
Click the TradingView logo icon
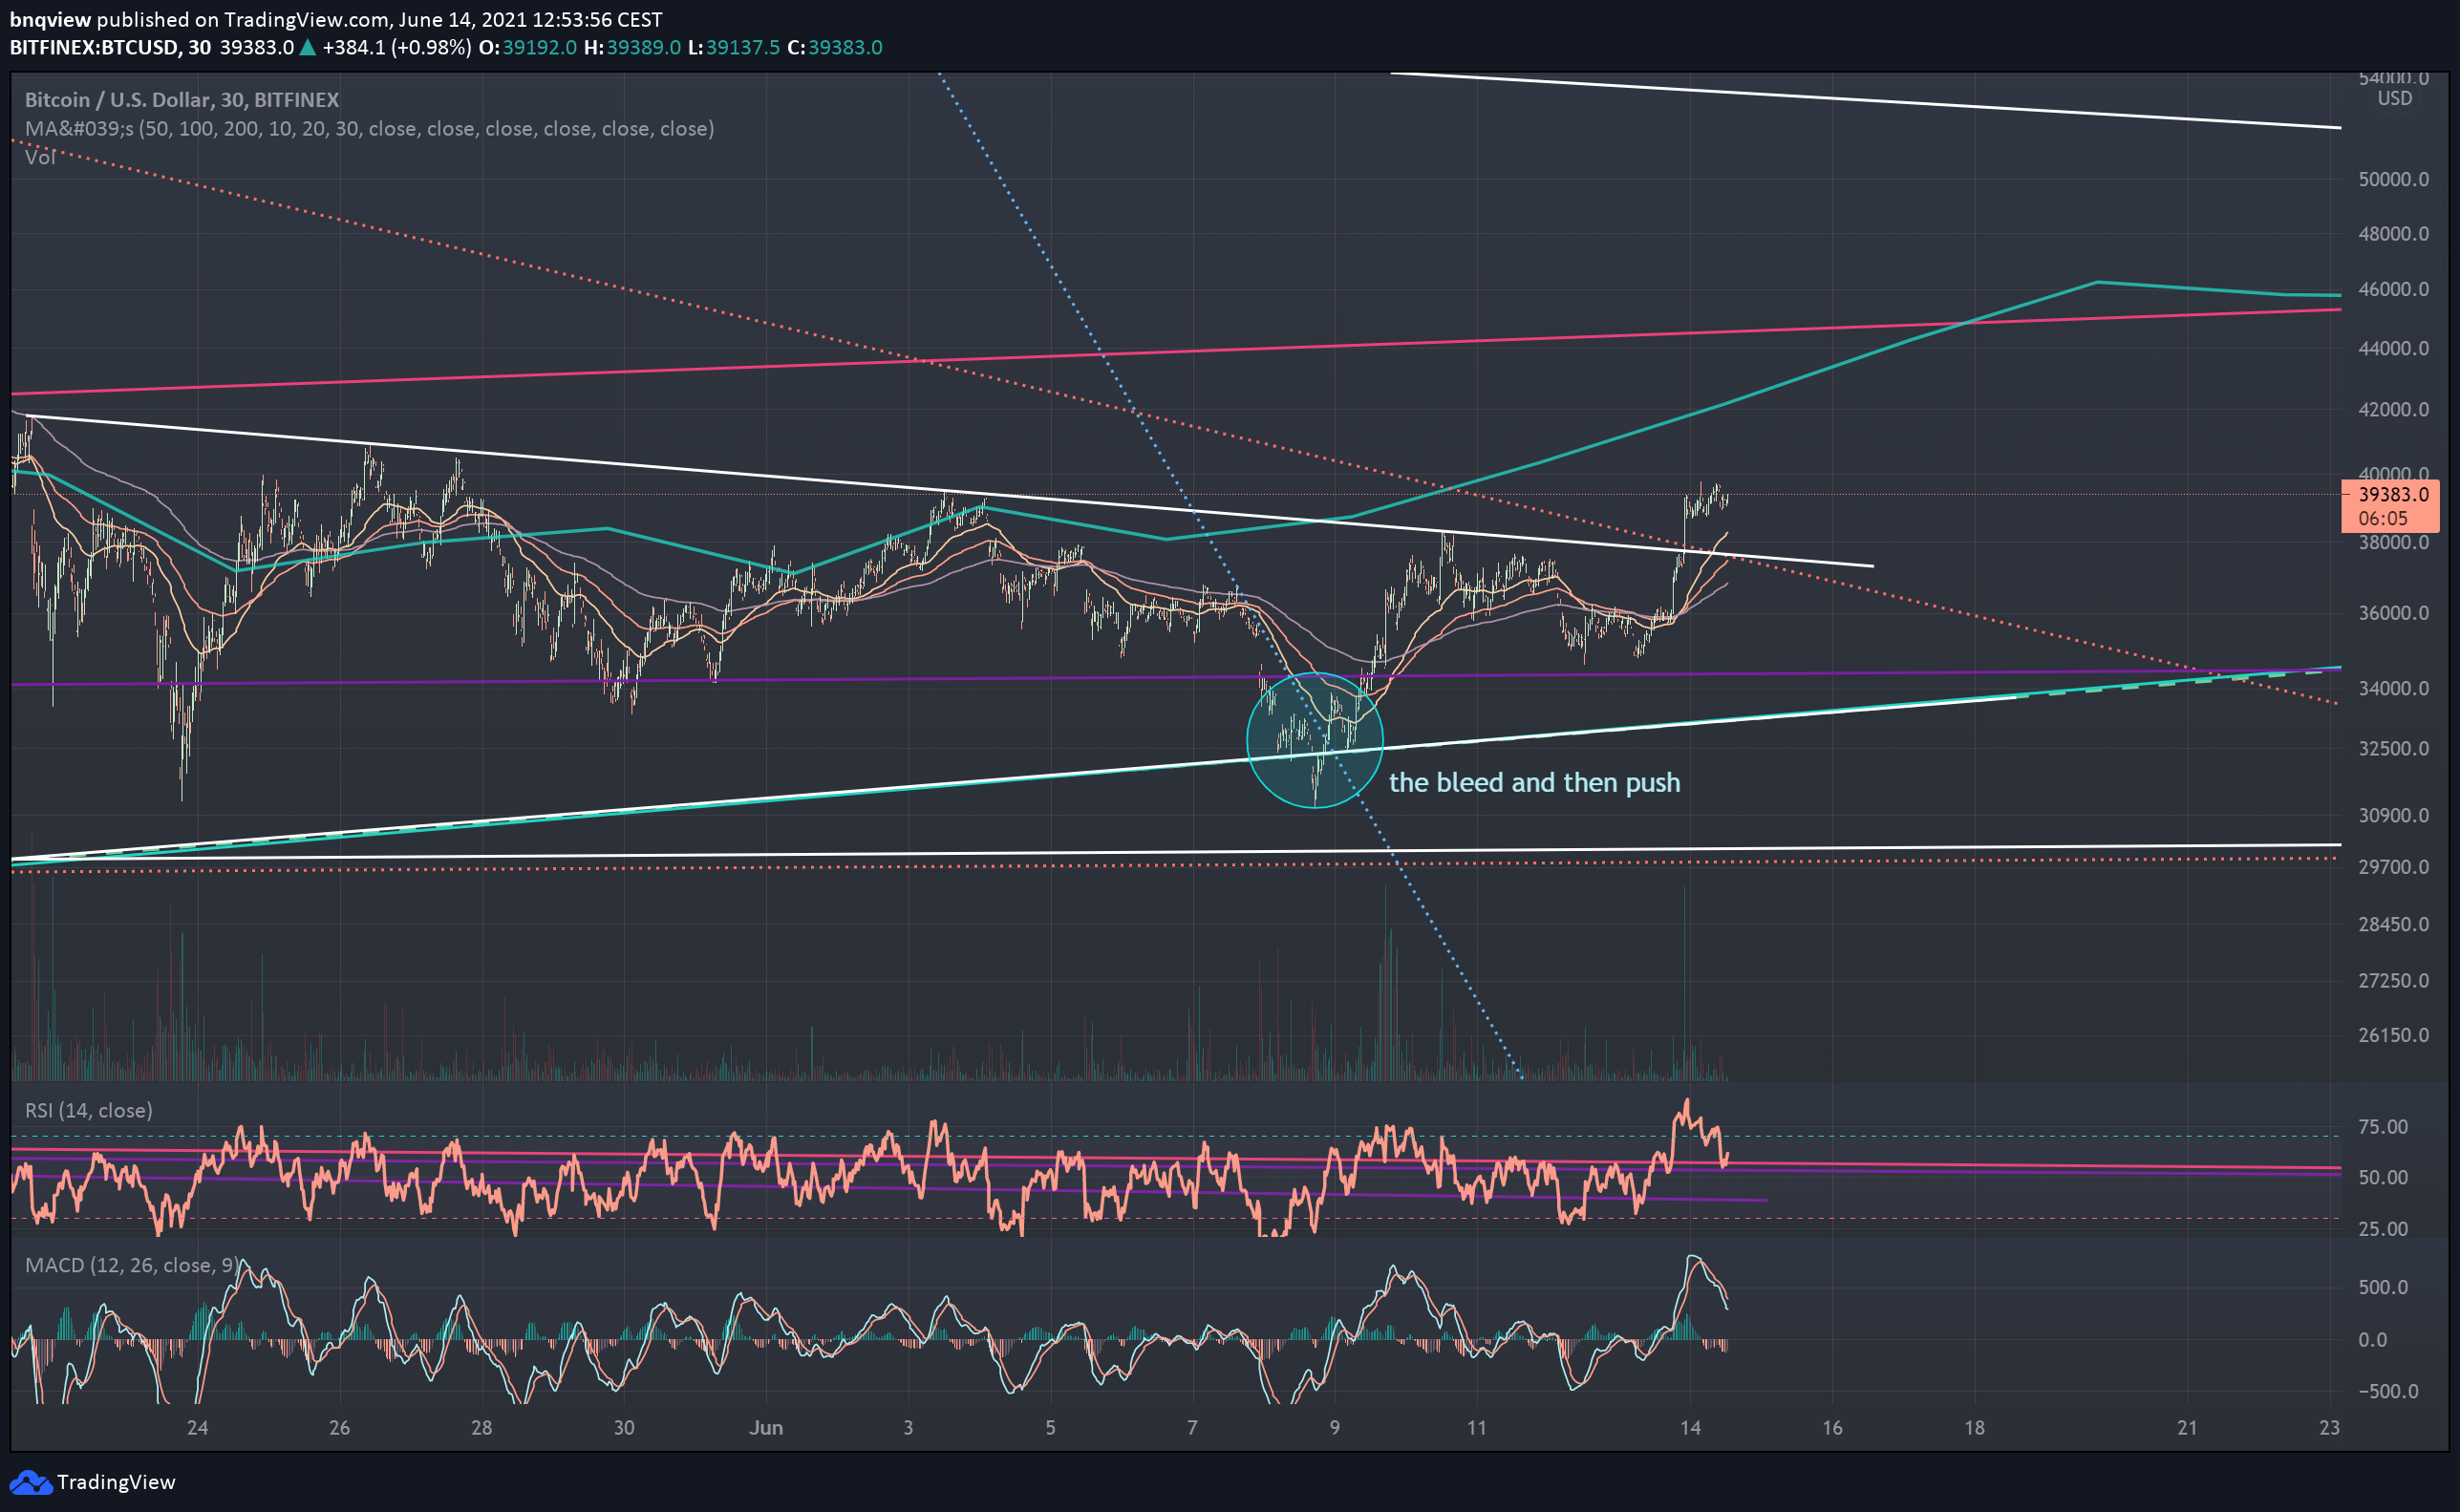coord(29,1482)
